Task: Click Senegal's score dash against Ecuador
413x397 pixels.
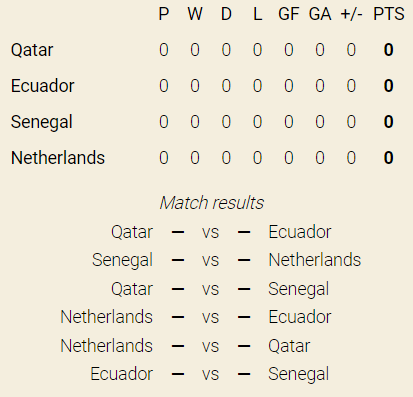Action: pos(244,374)
